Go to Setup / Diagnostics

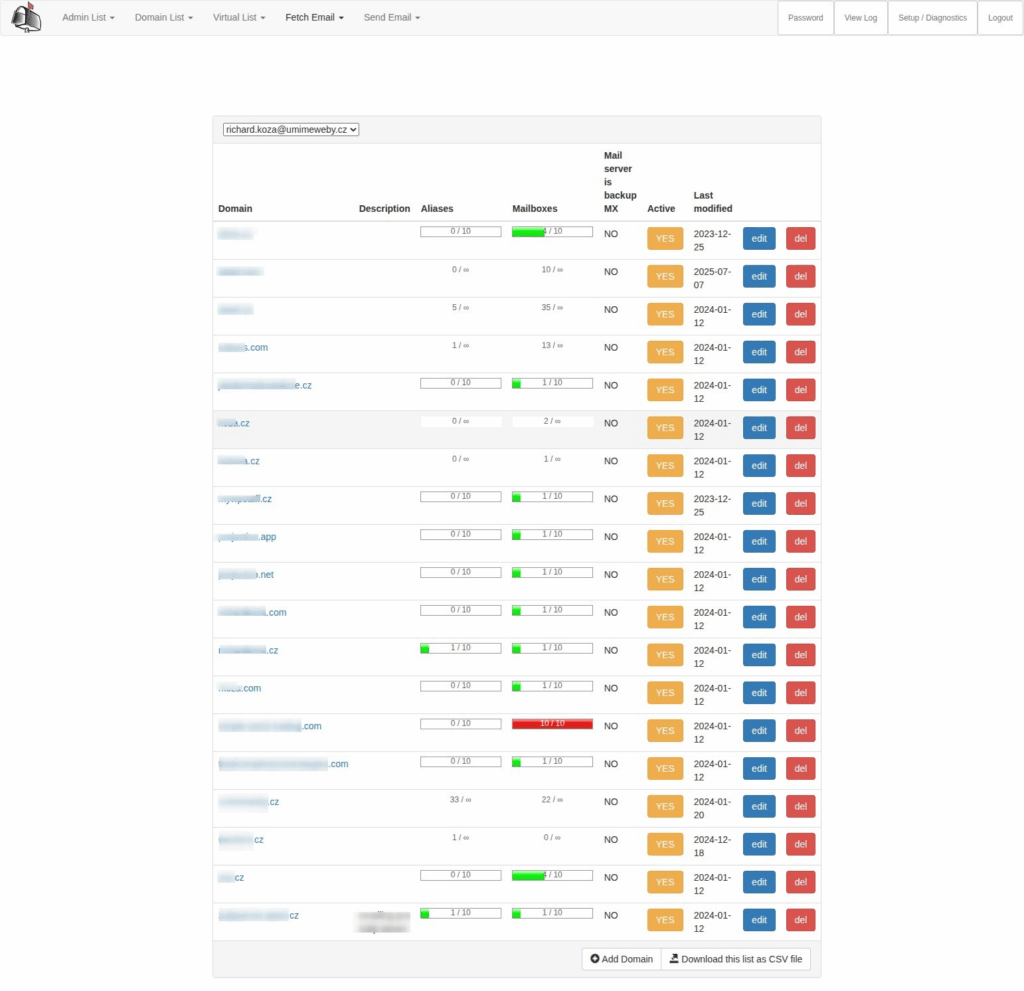point(932,18)
